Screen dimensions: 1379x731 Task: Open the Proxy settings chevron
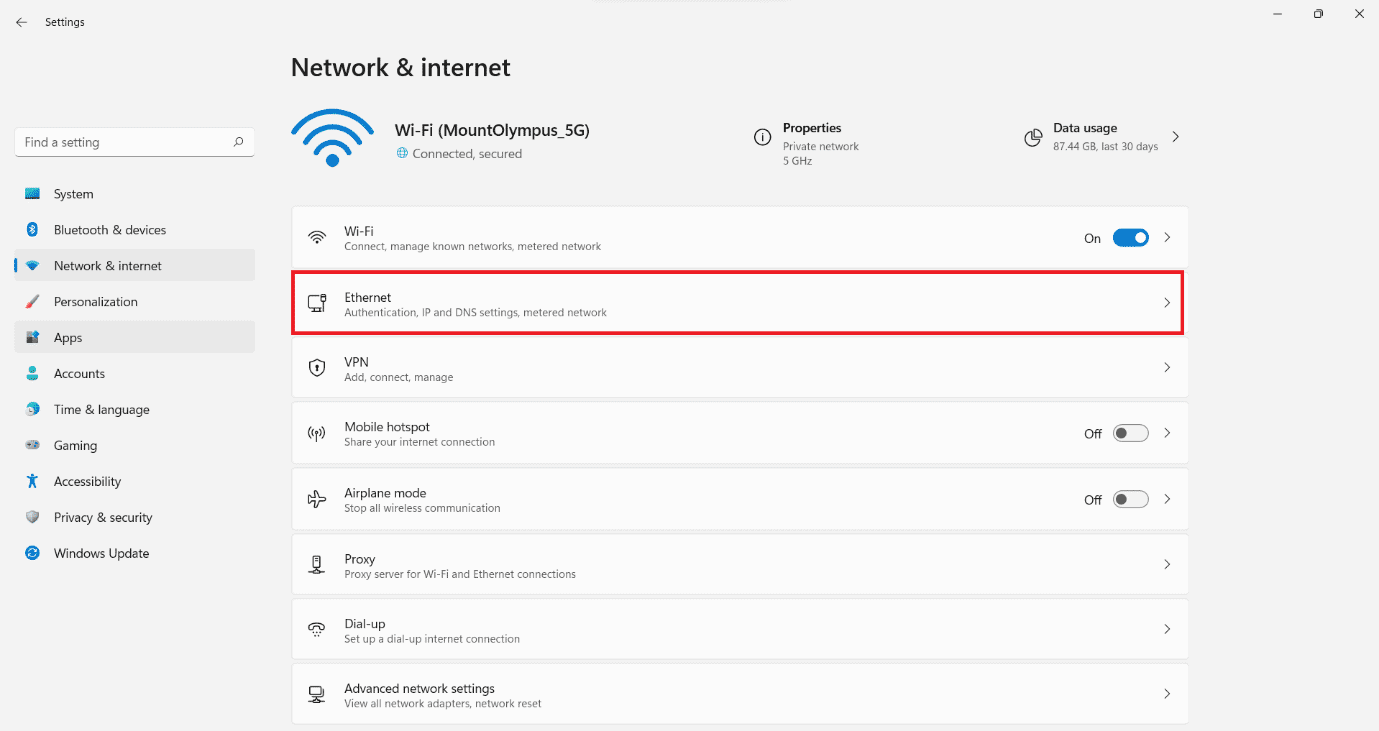pyautogui.click(x=1167, y=565)
